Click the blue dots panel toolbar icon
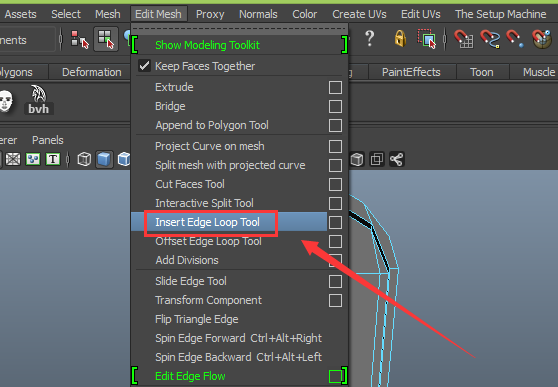Image resolution: width=558 pixels, height=387 pixels. (x=33, y=159)
